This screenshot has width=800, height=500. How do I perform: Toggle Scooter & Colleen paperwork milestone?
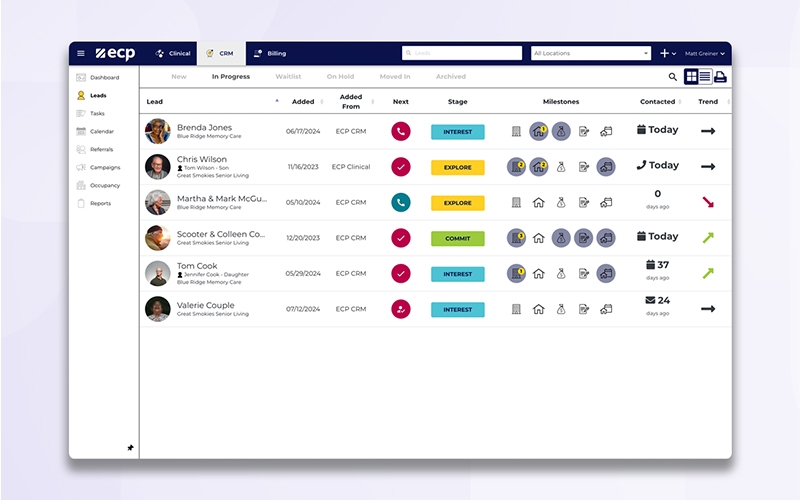[583, 238]
